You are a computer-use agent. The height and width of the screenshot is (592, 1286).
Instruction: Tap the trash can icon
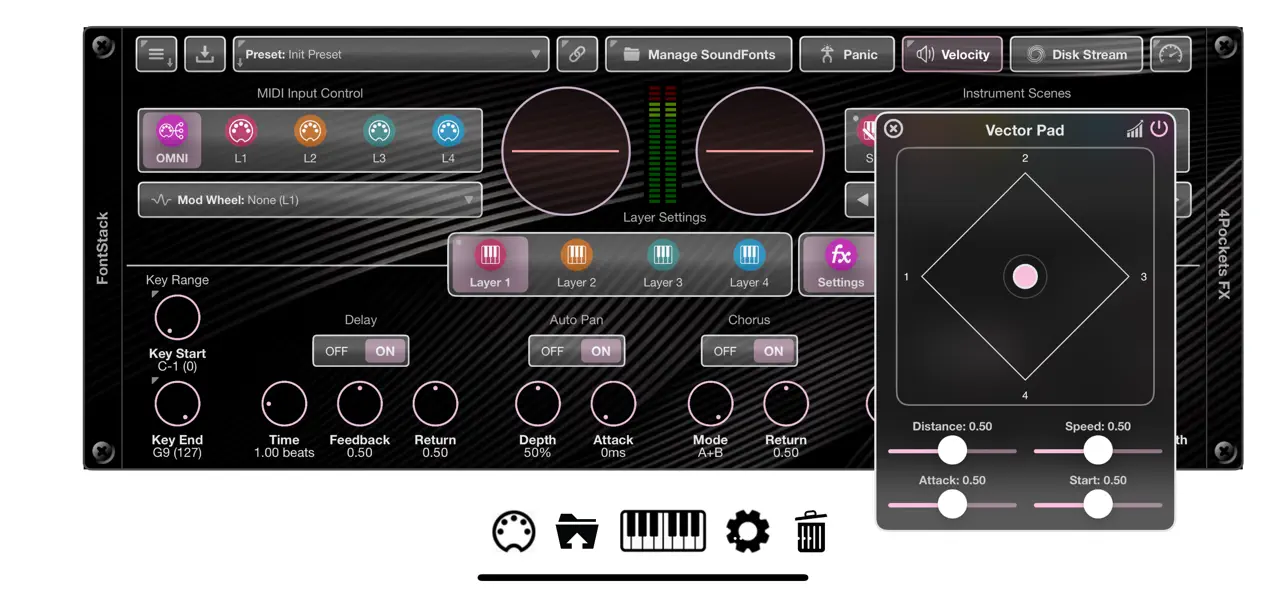pyautogui.click(x=811, y=531)
